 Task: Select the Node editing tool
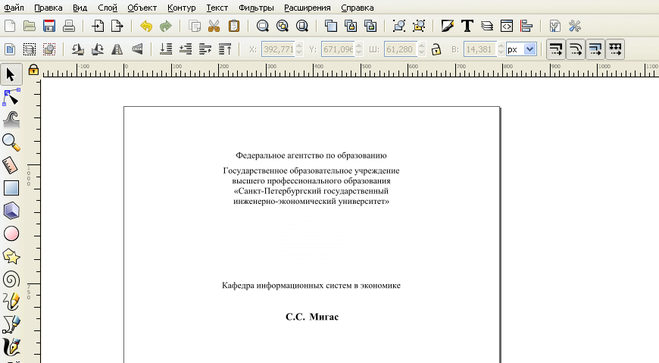click(x=11, y=97)
